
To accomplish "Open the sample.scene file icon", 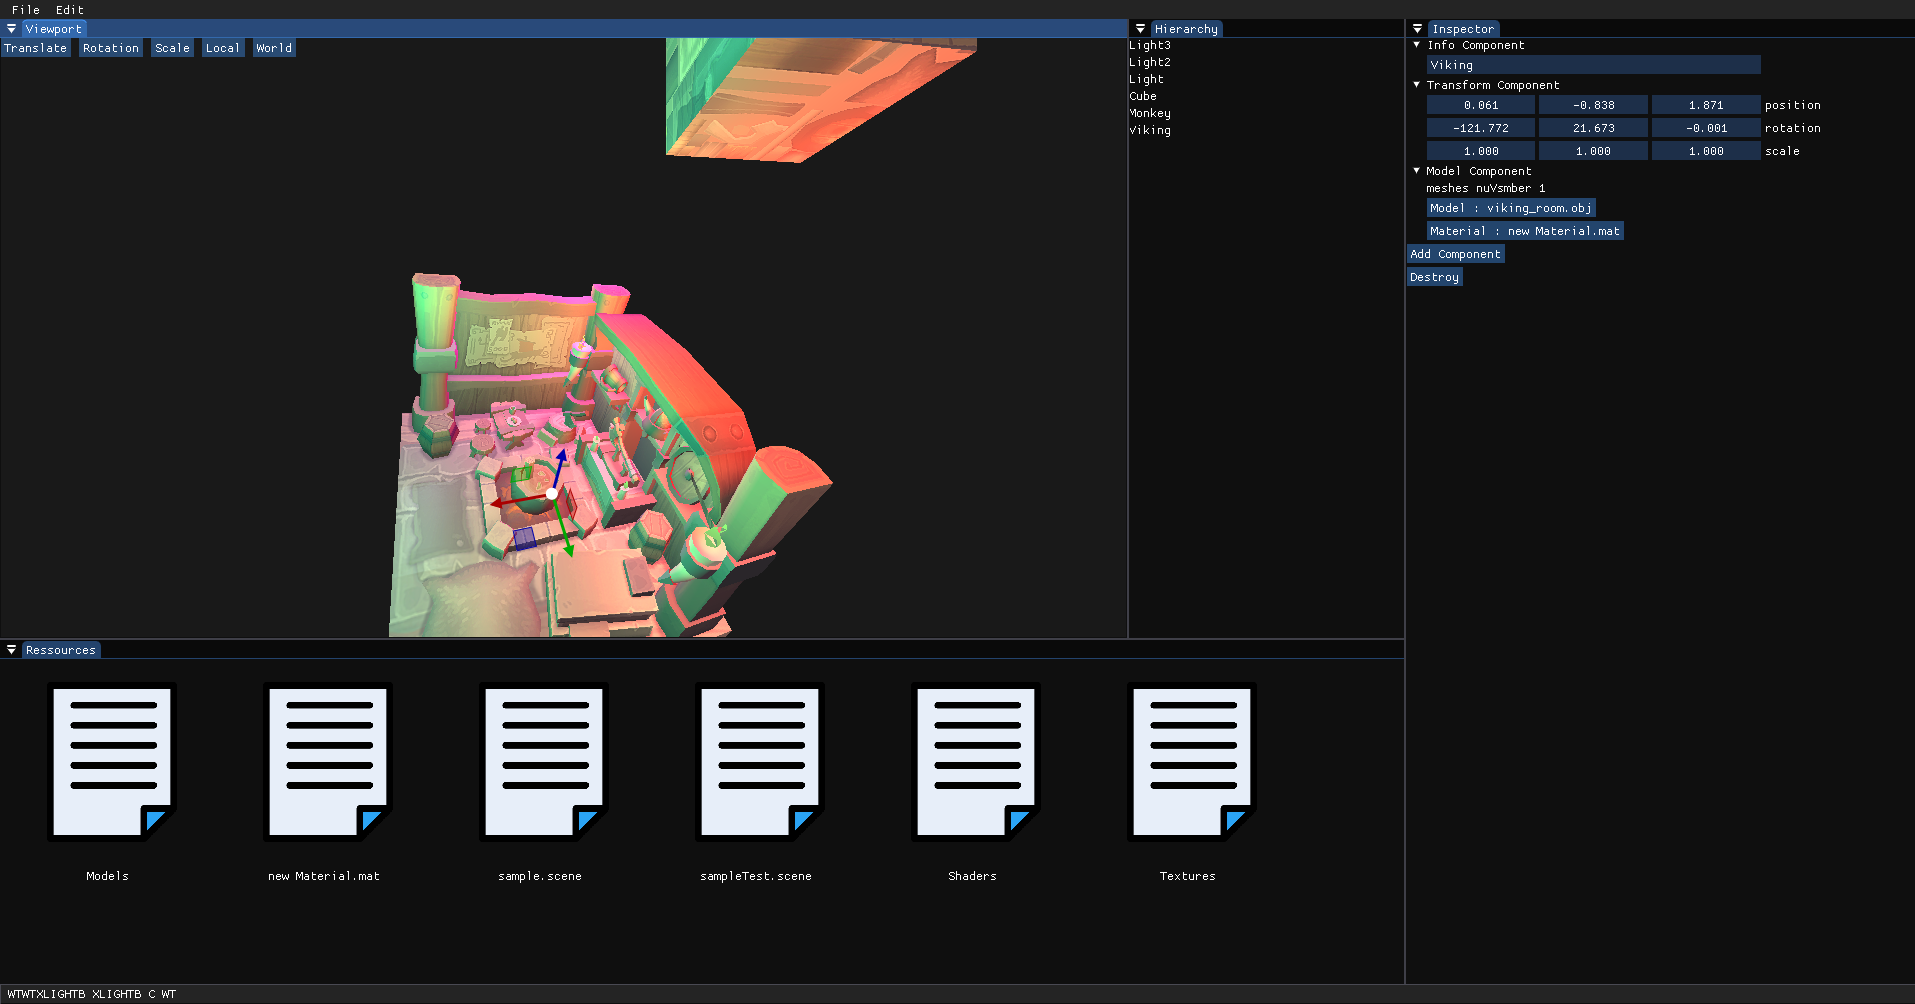I will [x=543, y=762].
